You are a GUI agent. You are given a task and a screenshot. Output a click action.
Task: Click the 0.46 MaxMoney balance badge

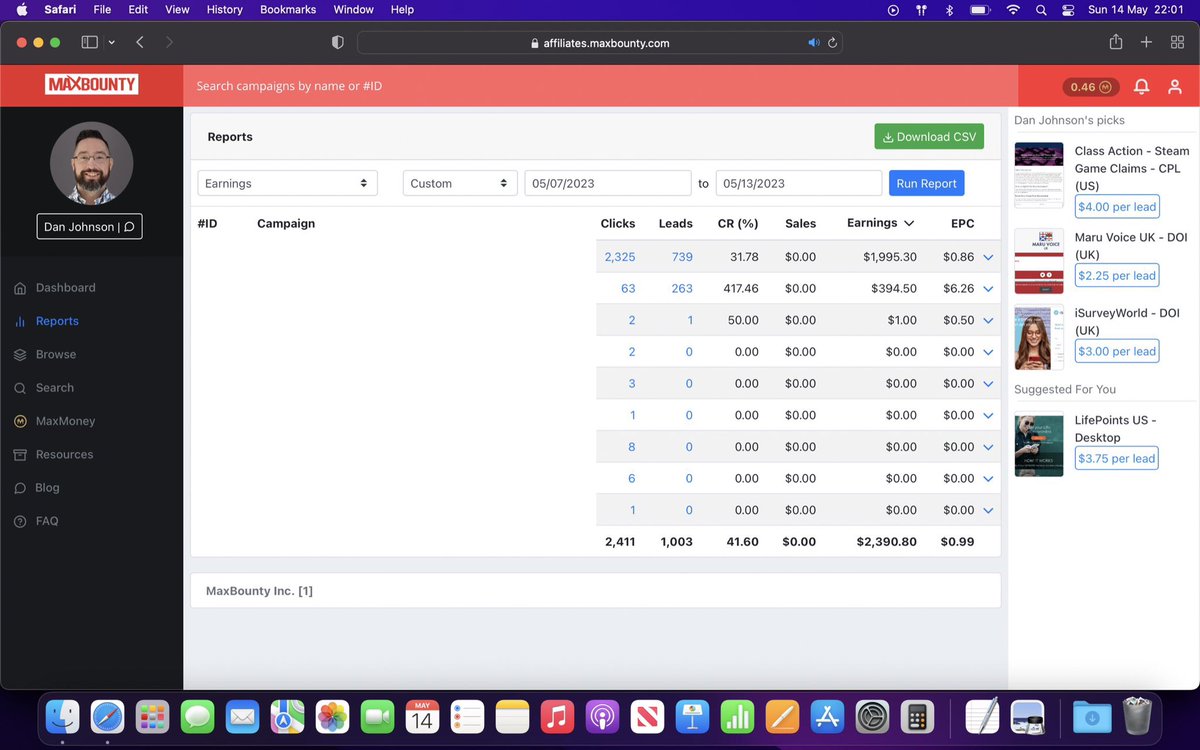click(x=1090, y=87)
